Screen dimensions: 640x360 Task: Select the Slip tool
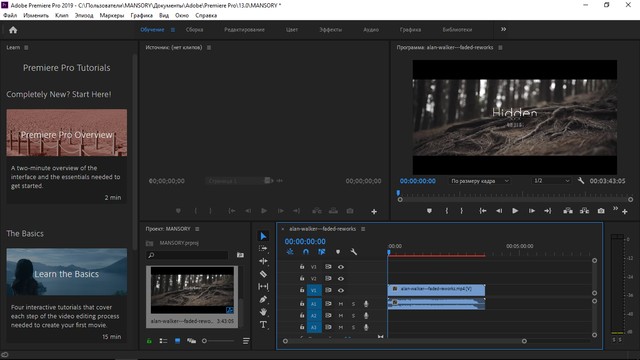click(263, 287)
